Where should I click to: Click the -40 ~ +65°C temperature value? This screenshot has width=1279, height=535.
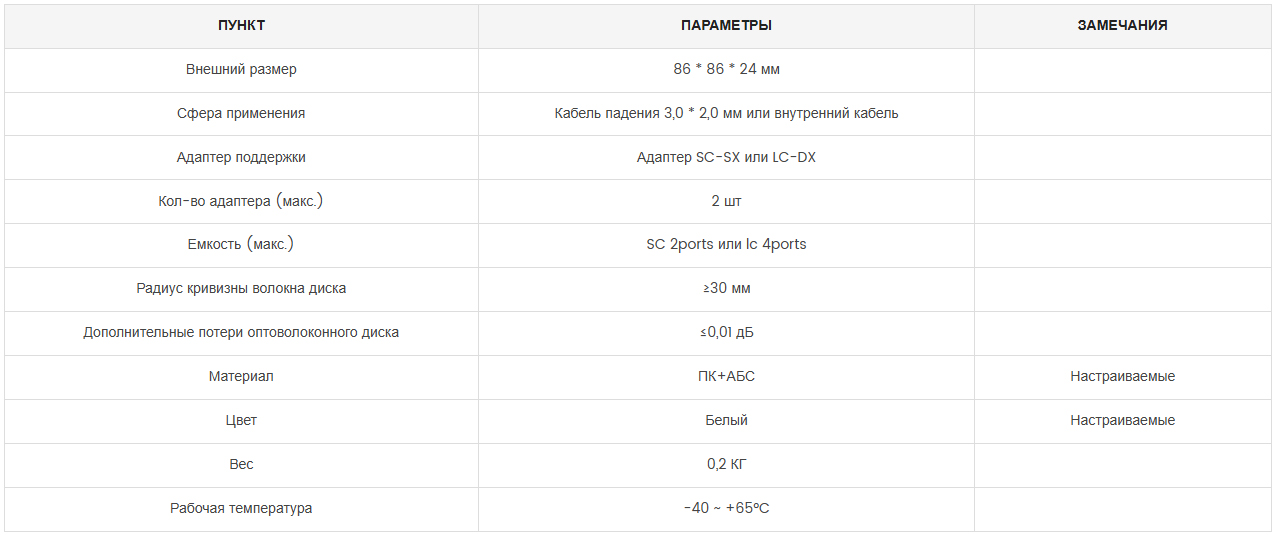pyautogui.click(x=726, y=509)
